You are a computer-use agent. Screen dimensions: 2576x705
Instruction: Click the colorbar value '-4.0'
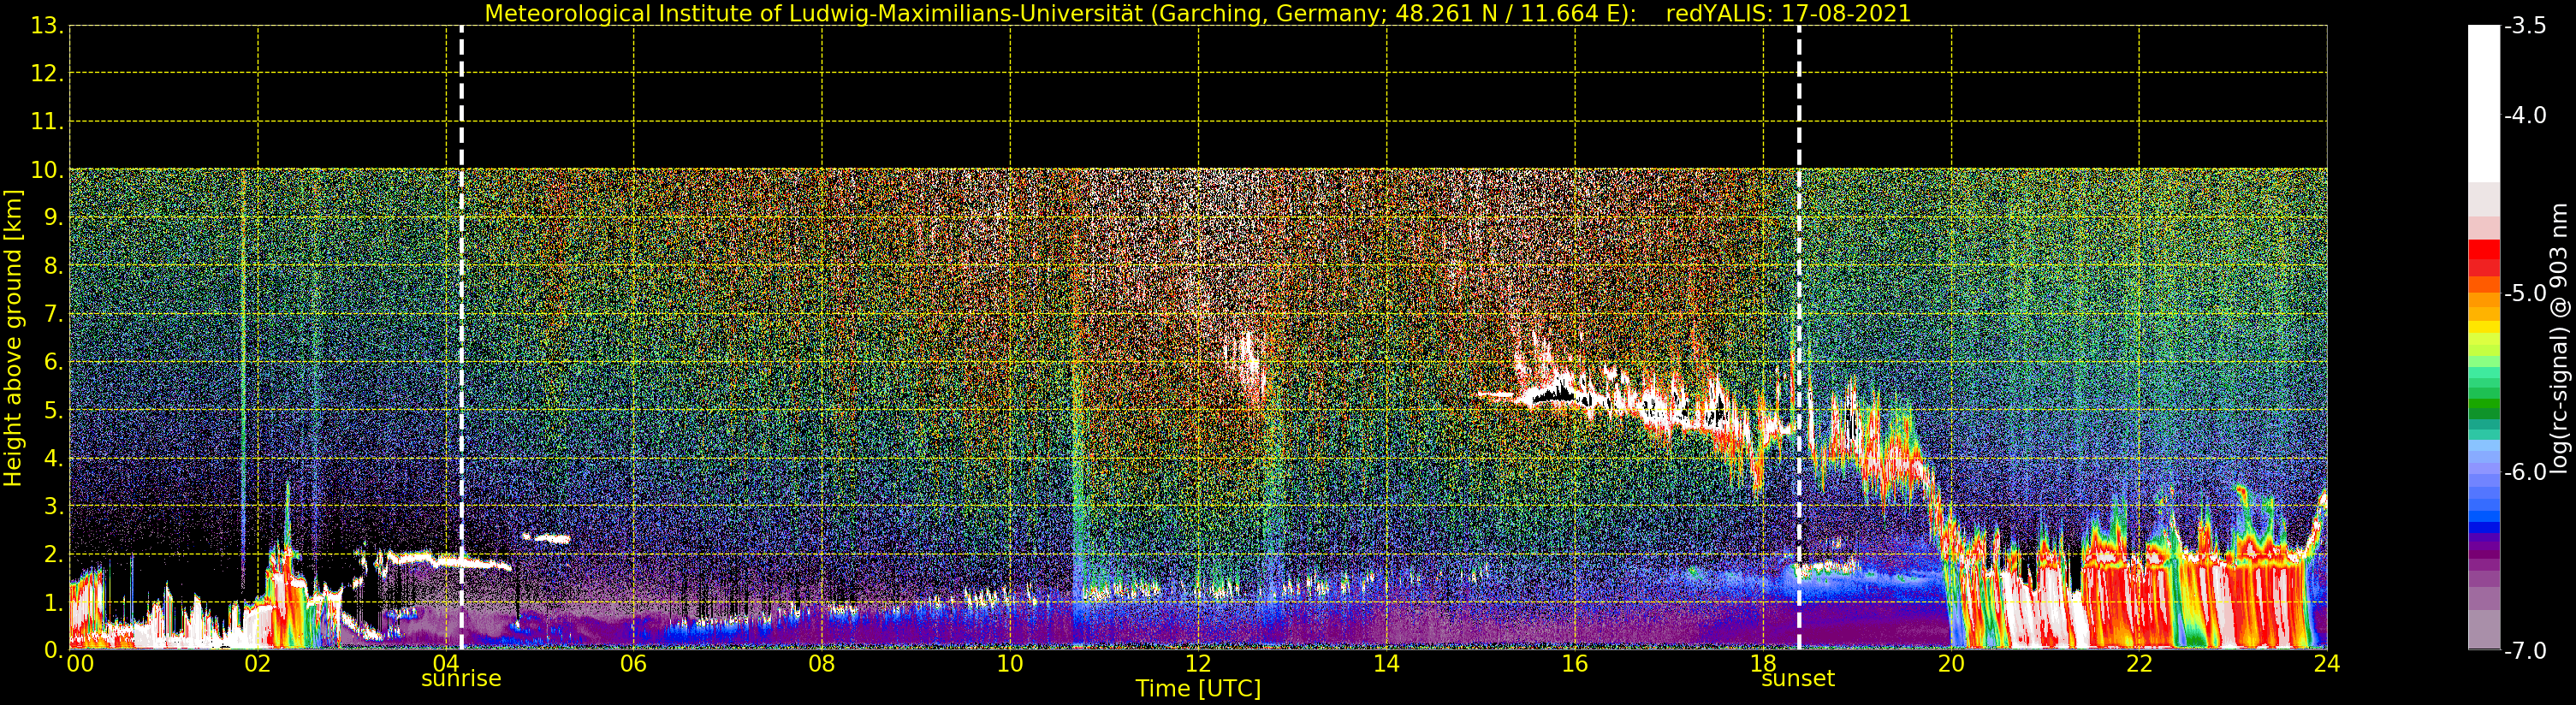tap(2525, 115)
